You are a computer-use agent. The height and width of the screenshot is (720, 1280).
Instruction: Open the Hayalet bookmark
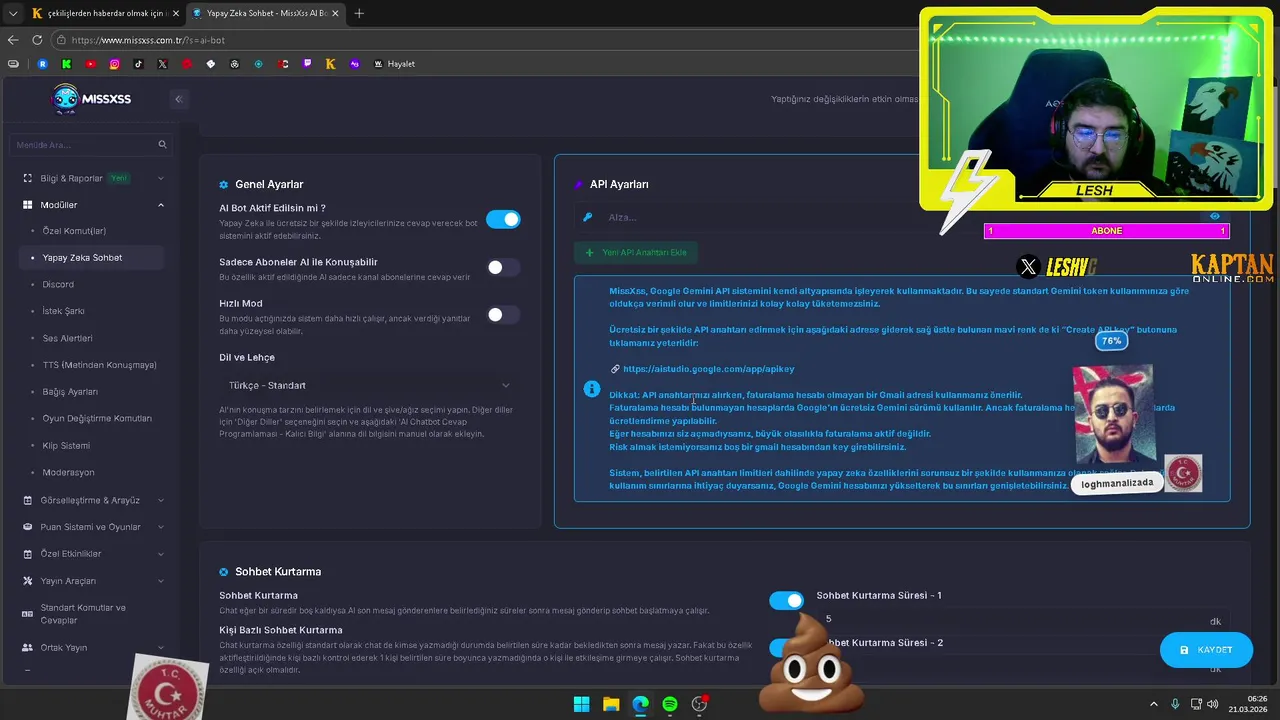(x=394, y=64)
